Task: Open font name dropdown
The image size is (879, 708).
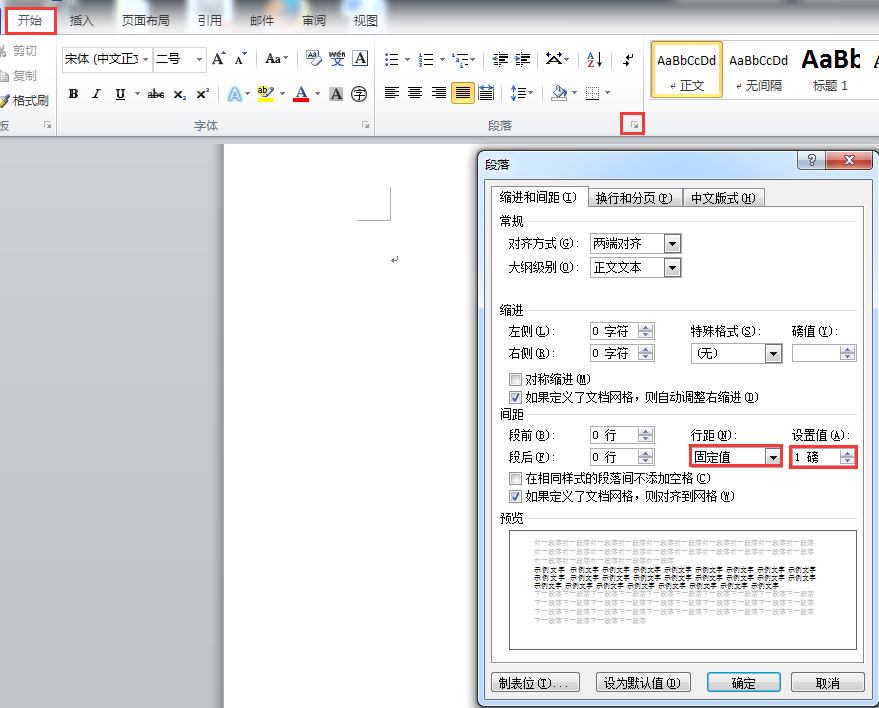Action: [145, 59]
